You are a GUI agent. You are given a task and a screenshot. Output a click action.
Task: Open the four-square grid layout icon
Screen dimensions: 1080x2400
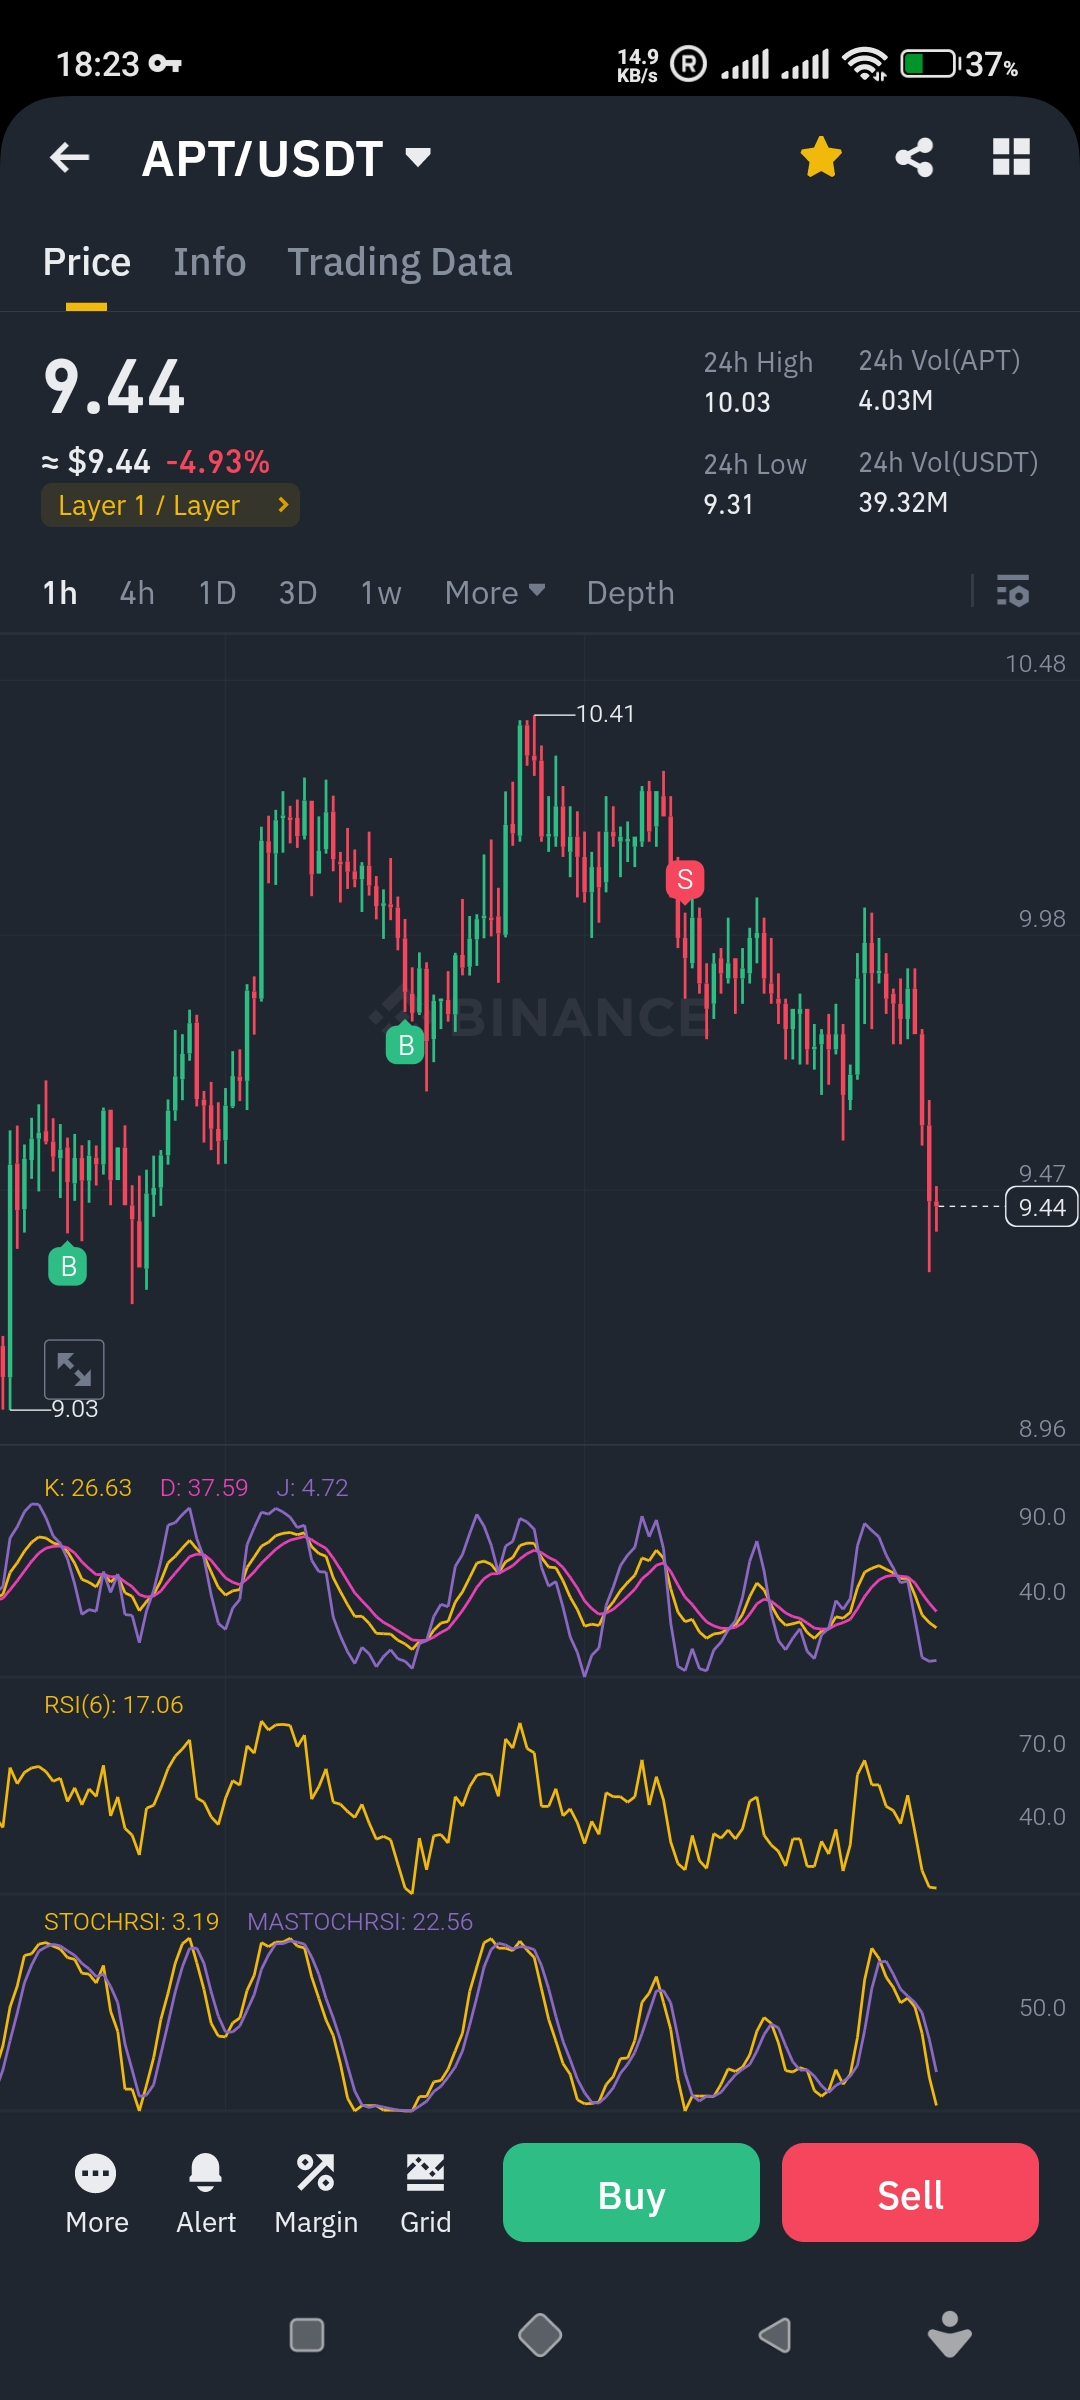click(x=1011, y=157)
